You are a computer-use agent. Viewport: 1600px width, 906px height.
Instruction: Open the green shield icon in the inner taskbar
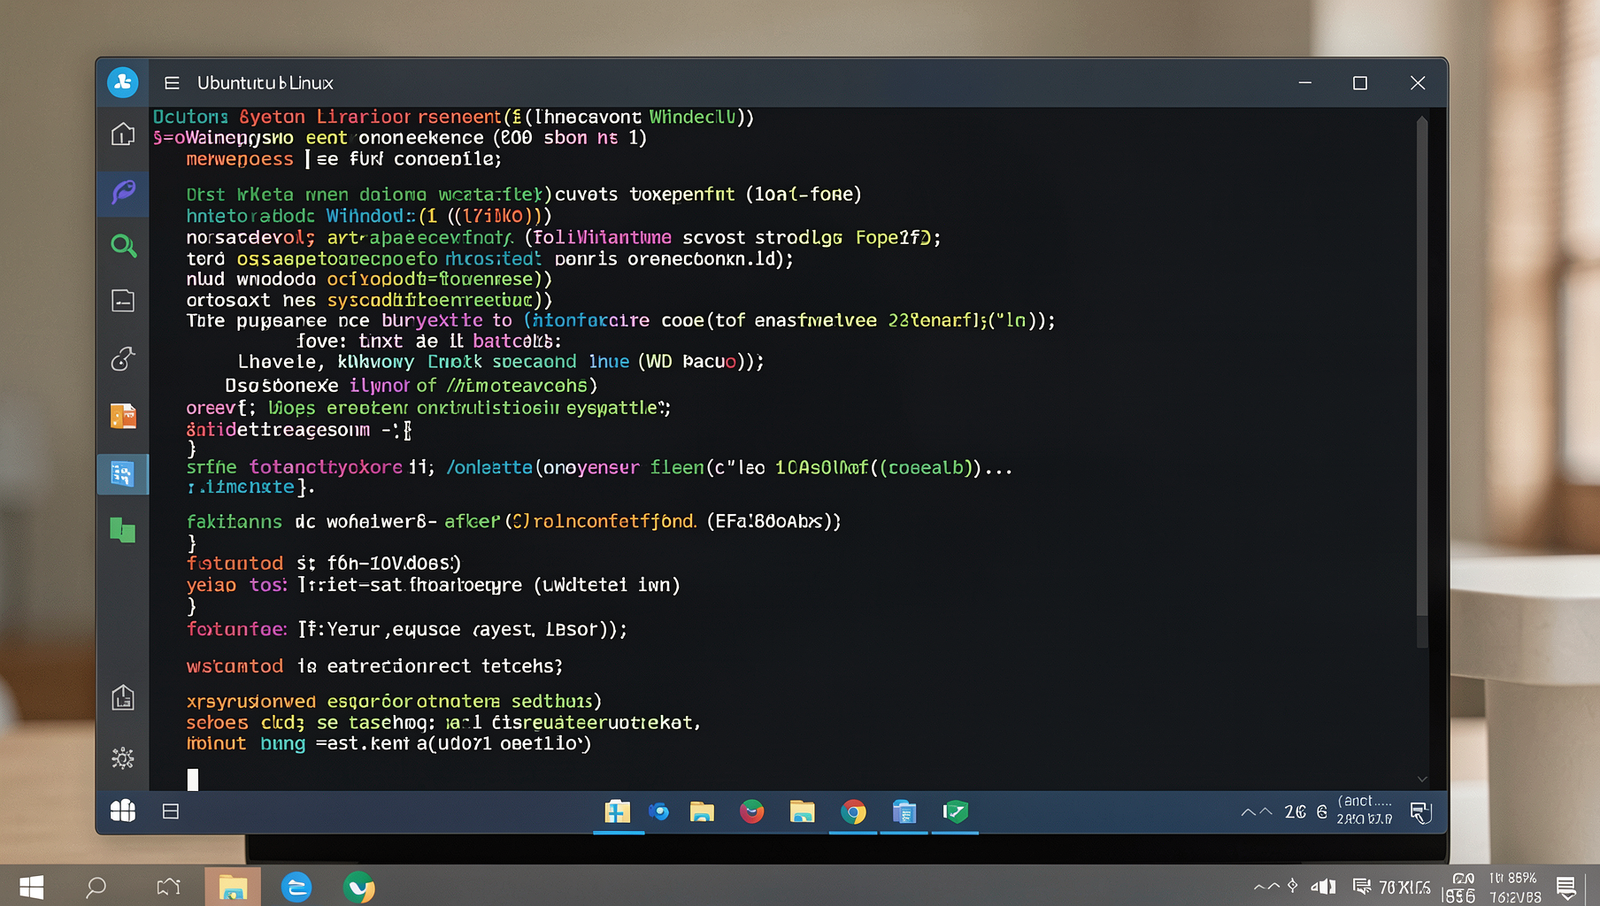click(955, 812)
